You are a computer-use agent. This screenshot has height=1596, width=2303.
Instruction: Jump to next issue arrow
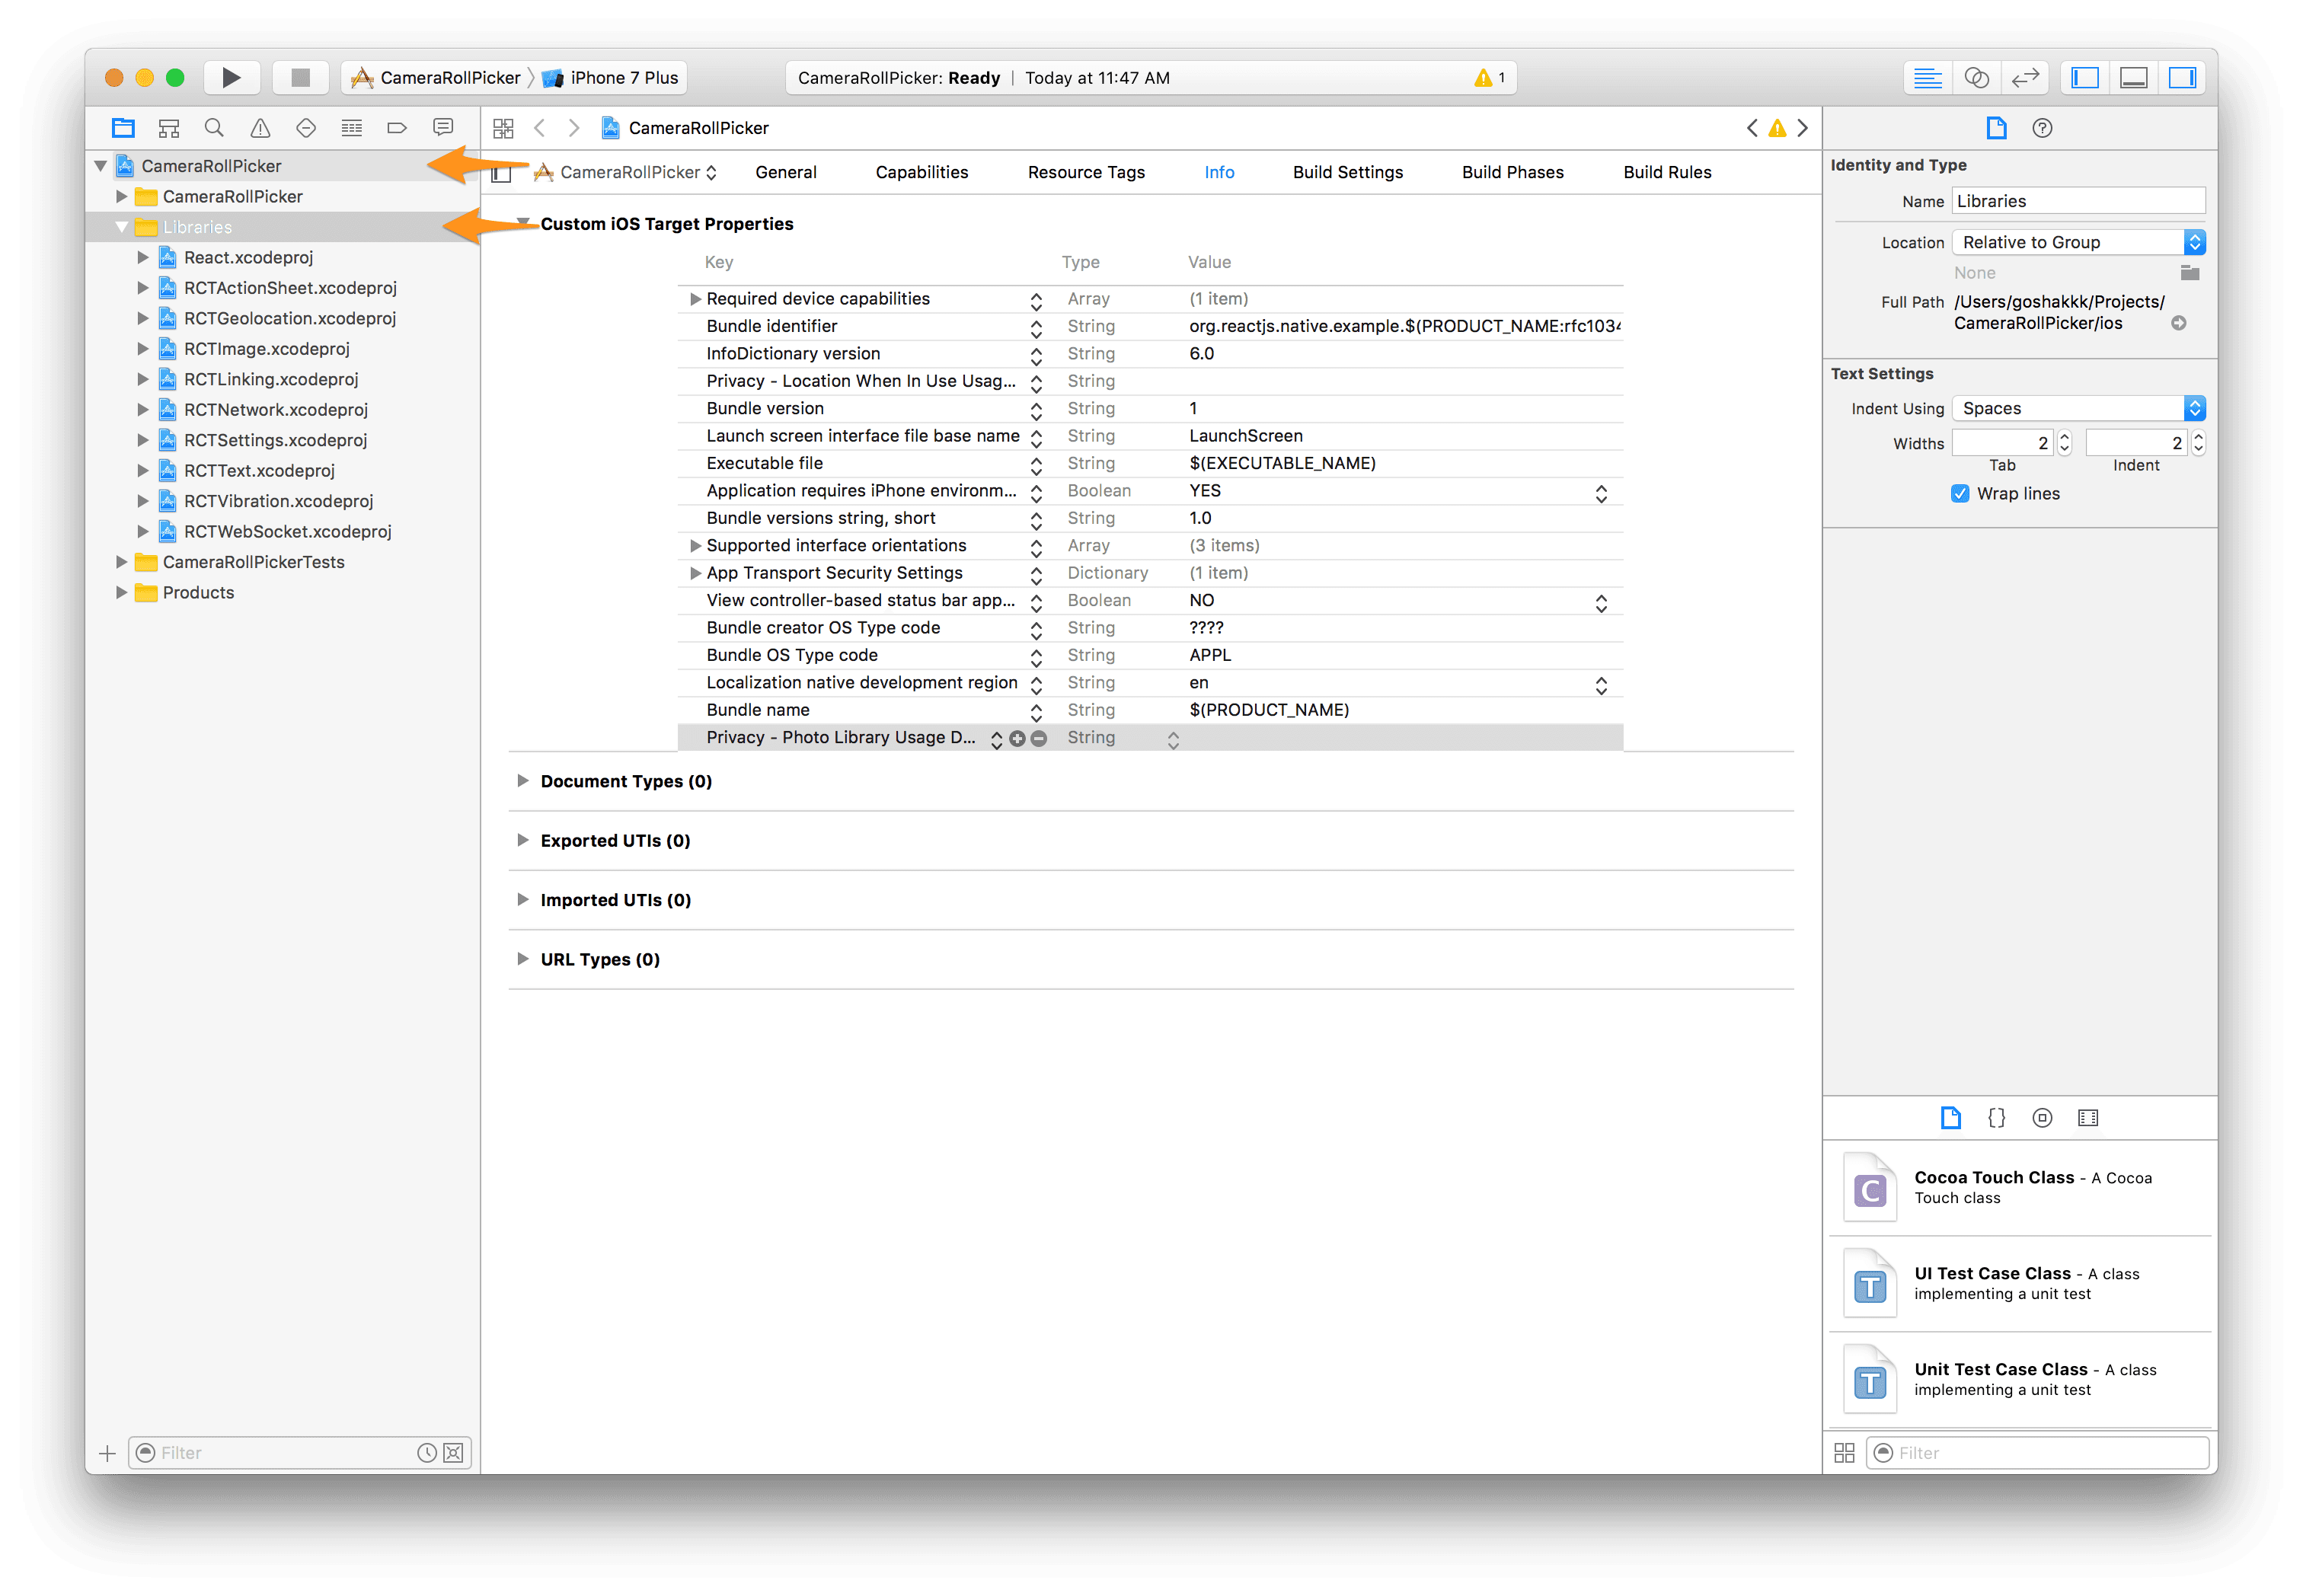1802,128
